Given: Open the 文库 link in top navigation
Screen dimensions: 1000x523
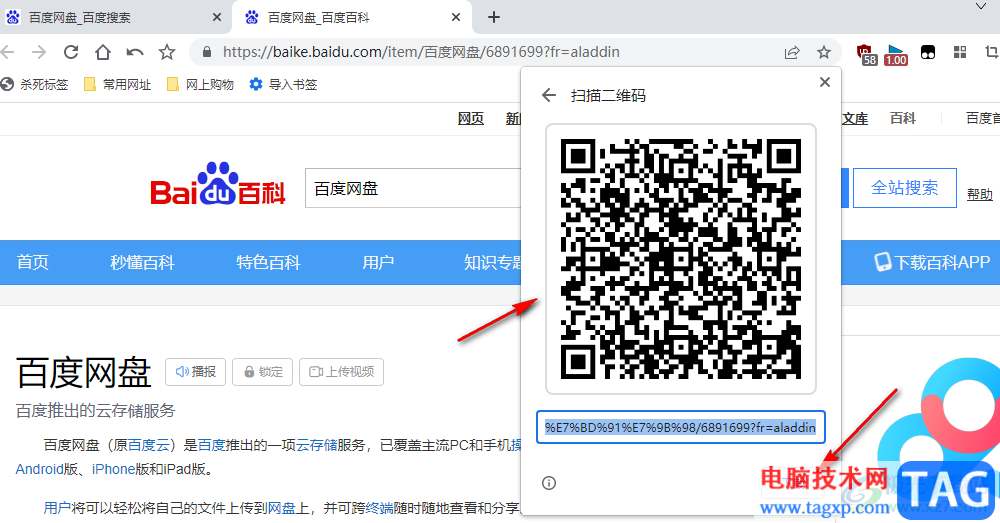Looking at the screenshot, I should 855,119.
